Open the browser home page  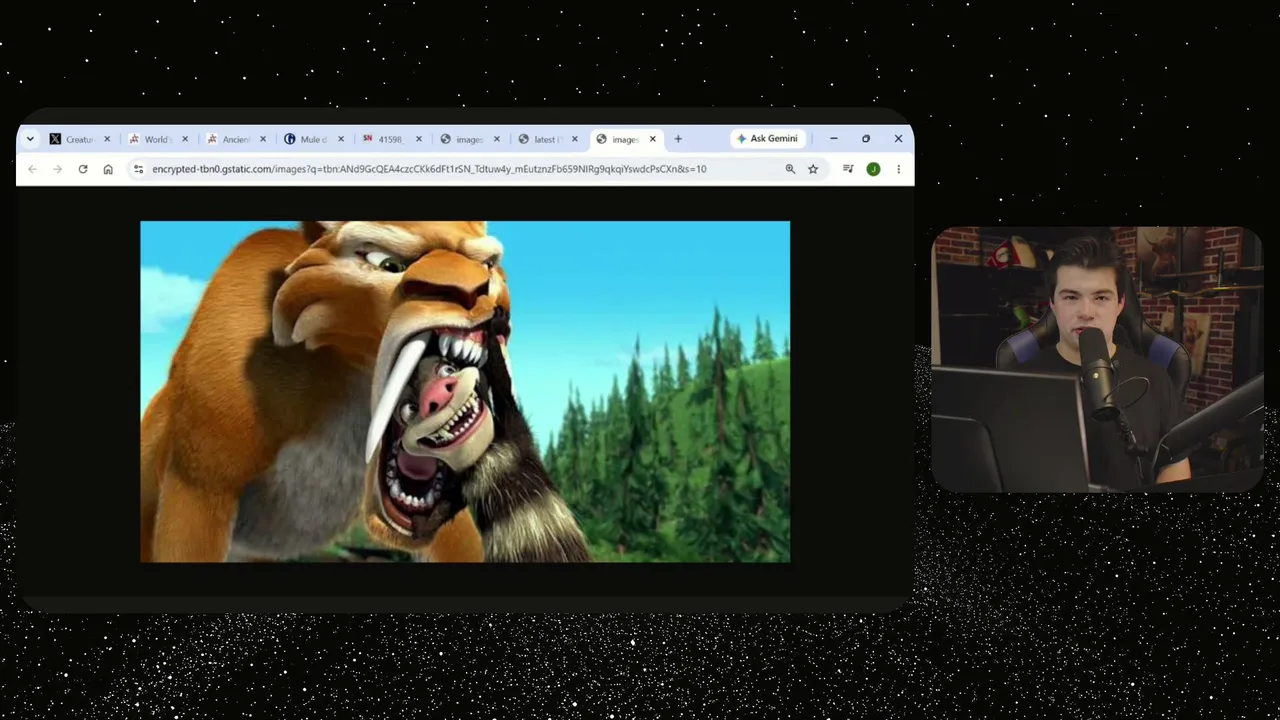[108, 169]
